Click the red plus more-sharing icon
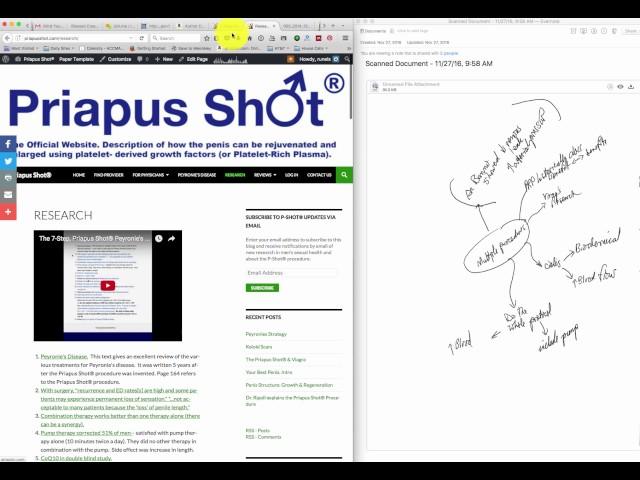Viewport: 640px width, 480px height. coord(8,212)
